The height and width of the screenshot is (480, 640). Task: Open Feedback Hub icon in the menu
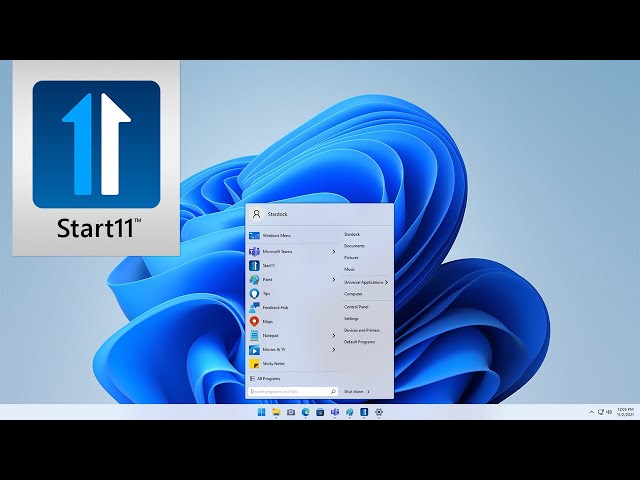click(x=254, y=307)
